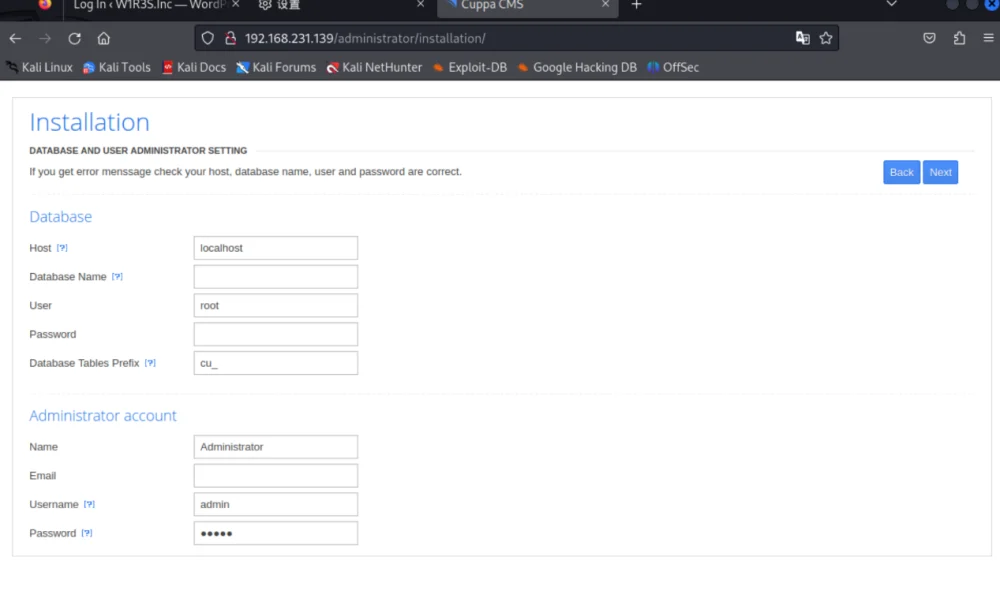Focus the Database Name input field
The width and height of the screenshot is (1000, 602).
[x=276, y=277]
